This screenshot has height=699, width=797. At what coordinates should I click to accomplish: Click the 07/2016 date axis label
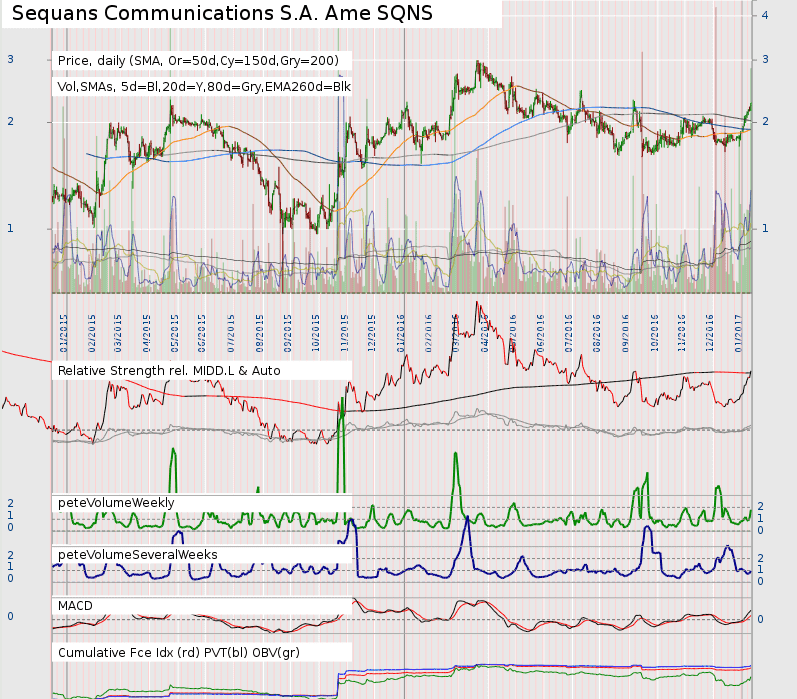click(x=568, y=333)
